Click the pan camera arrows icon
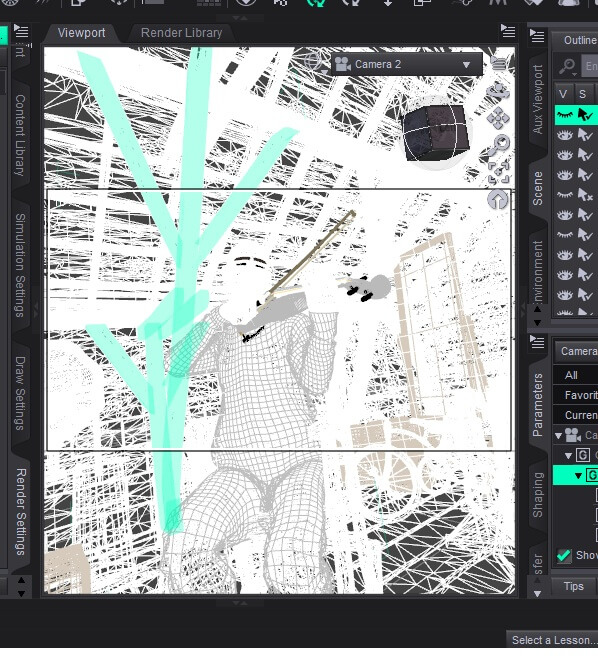 [498, 118]
